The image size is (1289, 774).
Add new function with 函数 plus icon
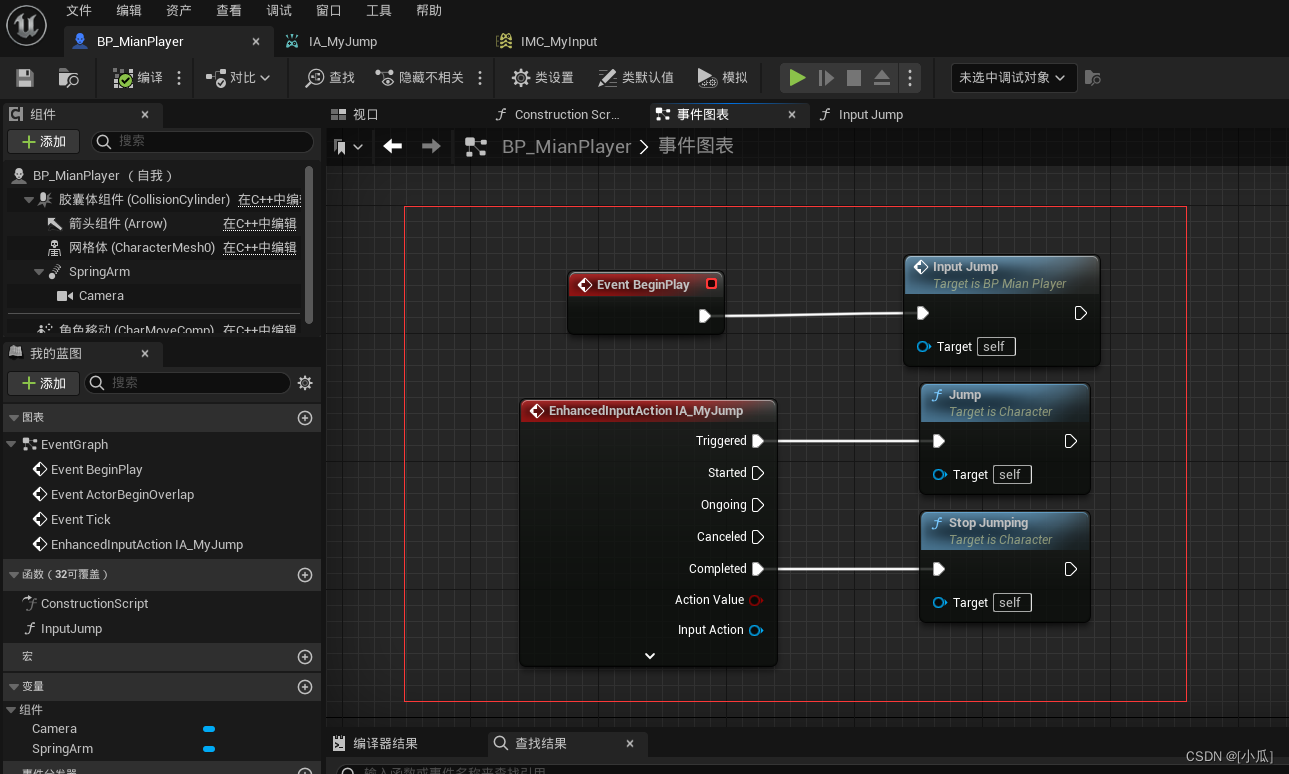pos(305,575)
